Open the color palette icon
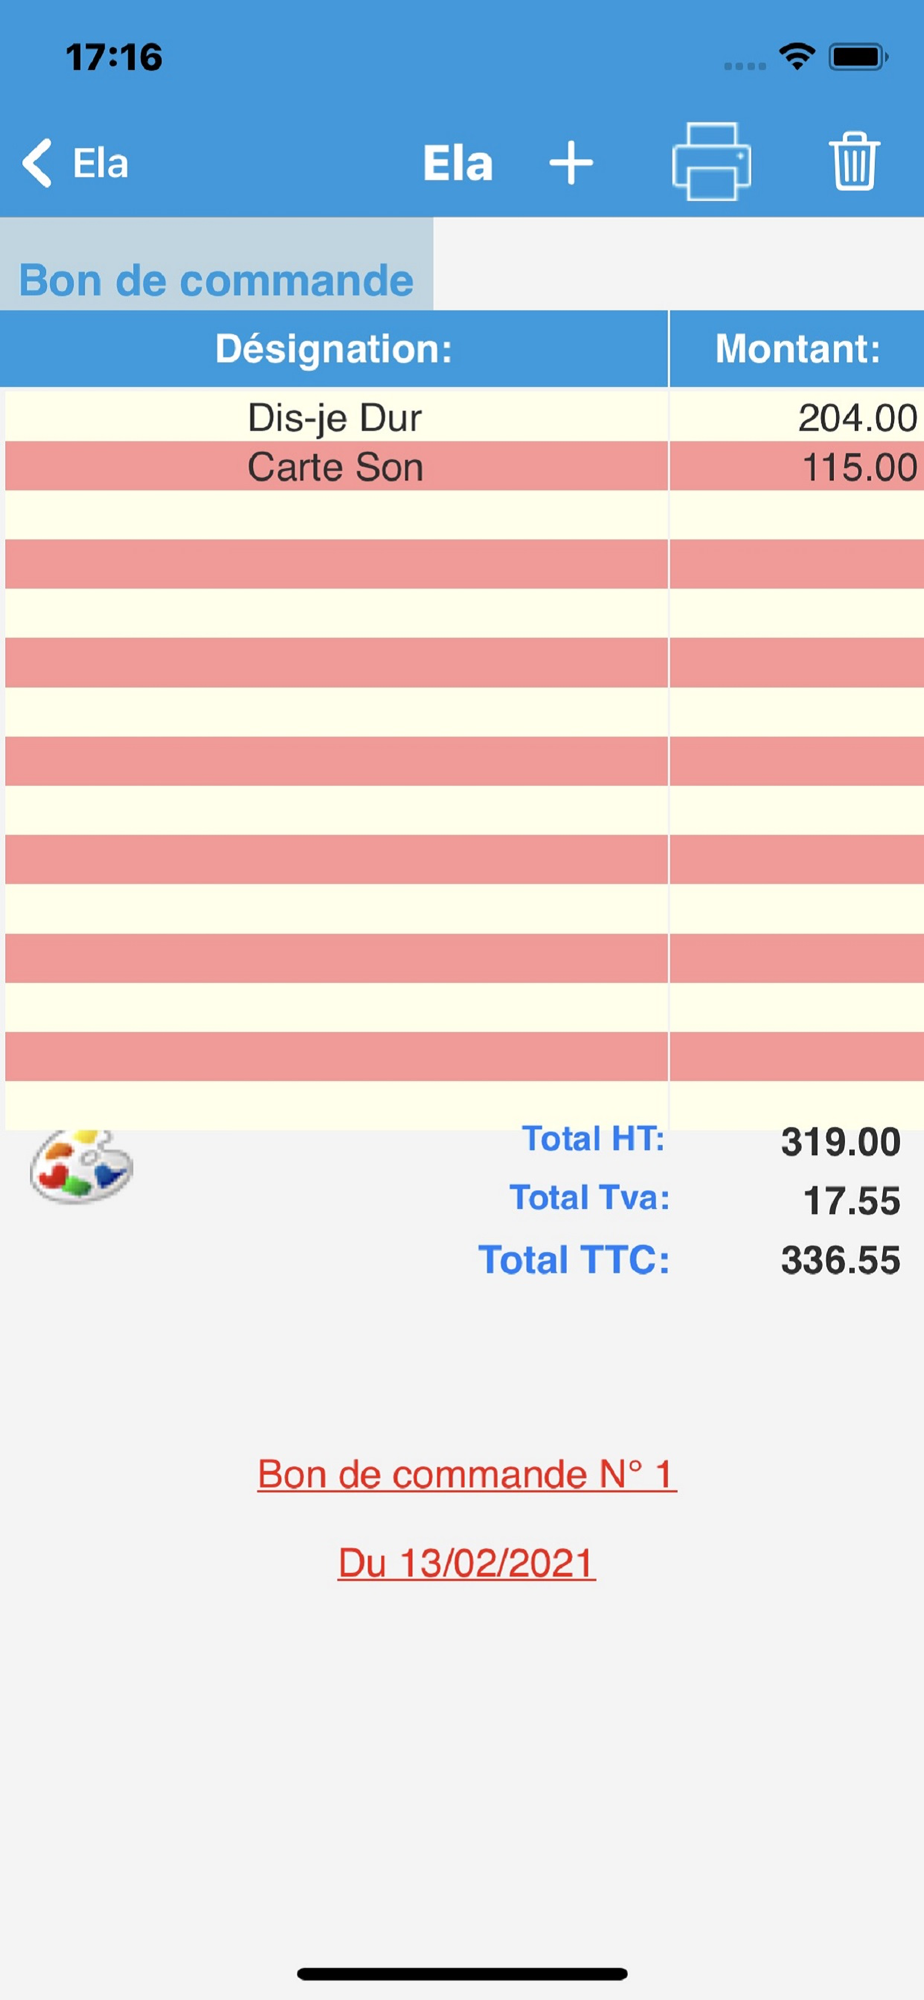 pyautogui.click(x=81, y=1166)
